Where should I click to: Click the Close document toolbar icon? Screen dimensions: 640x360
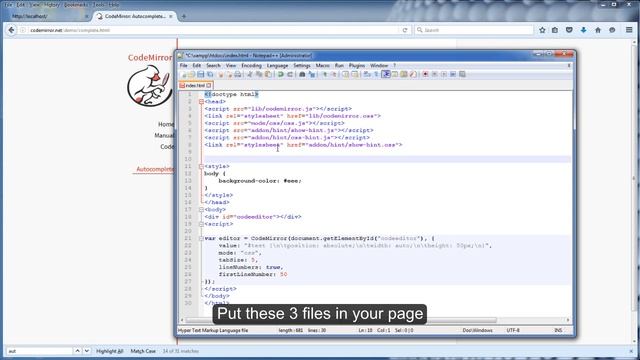(221, 74)
